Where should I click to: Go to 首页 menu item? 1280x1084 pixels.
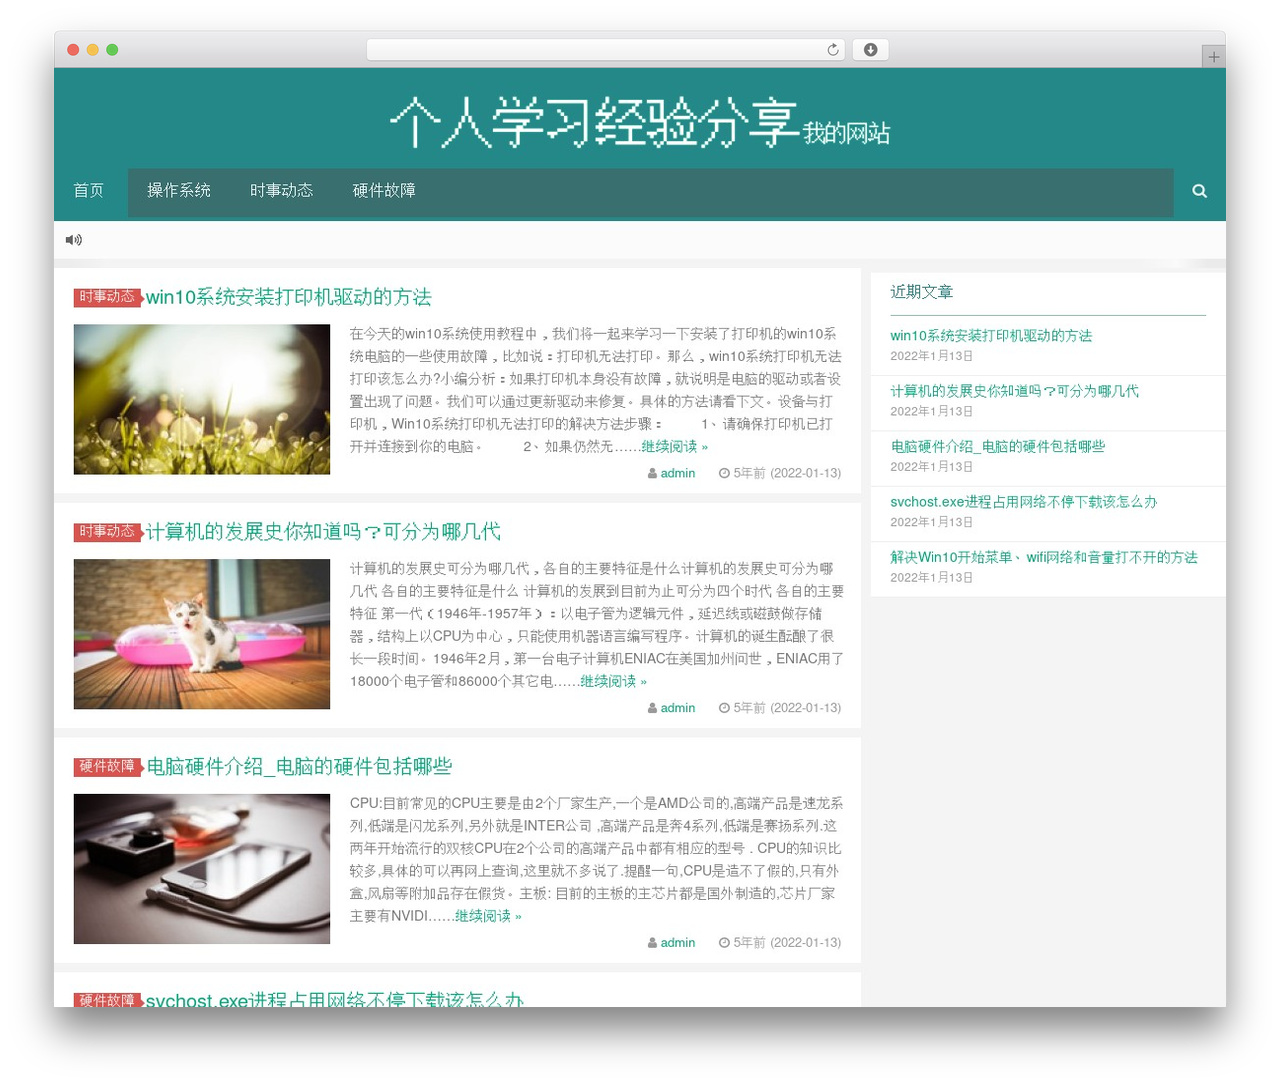[89, 191]
